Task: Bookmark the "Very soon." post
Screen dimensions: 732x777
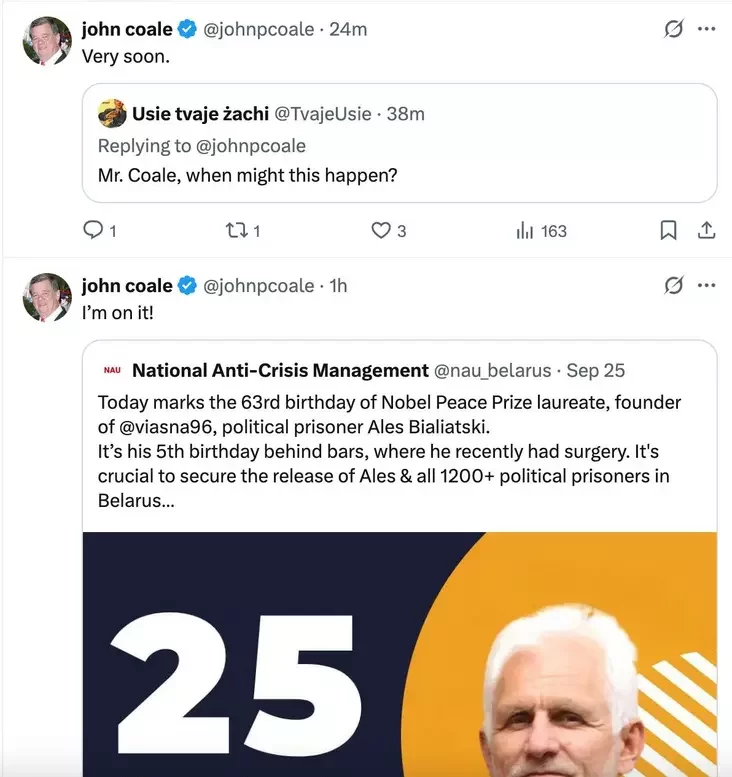Action: click(x=668, y=231)
